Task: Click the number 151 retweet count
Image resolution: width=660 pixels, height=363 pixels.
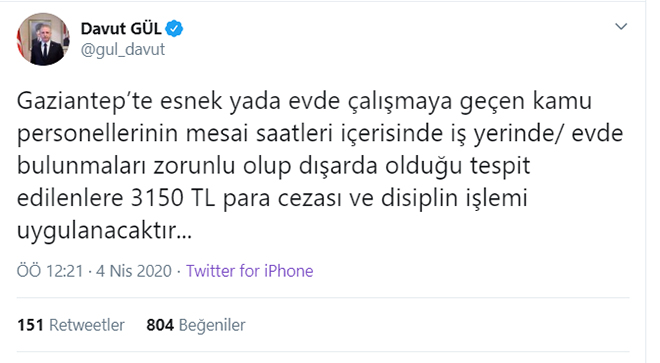Action: (30, 325)
